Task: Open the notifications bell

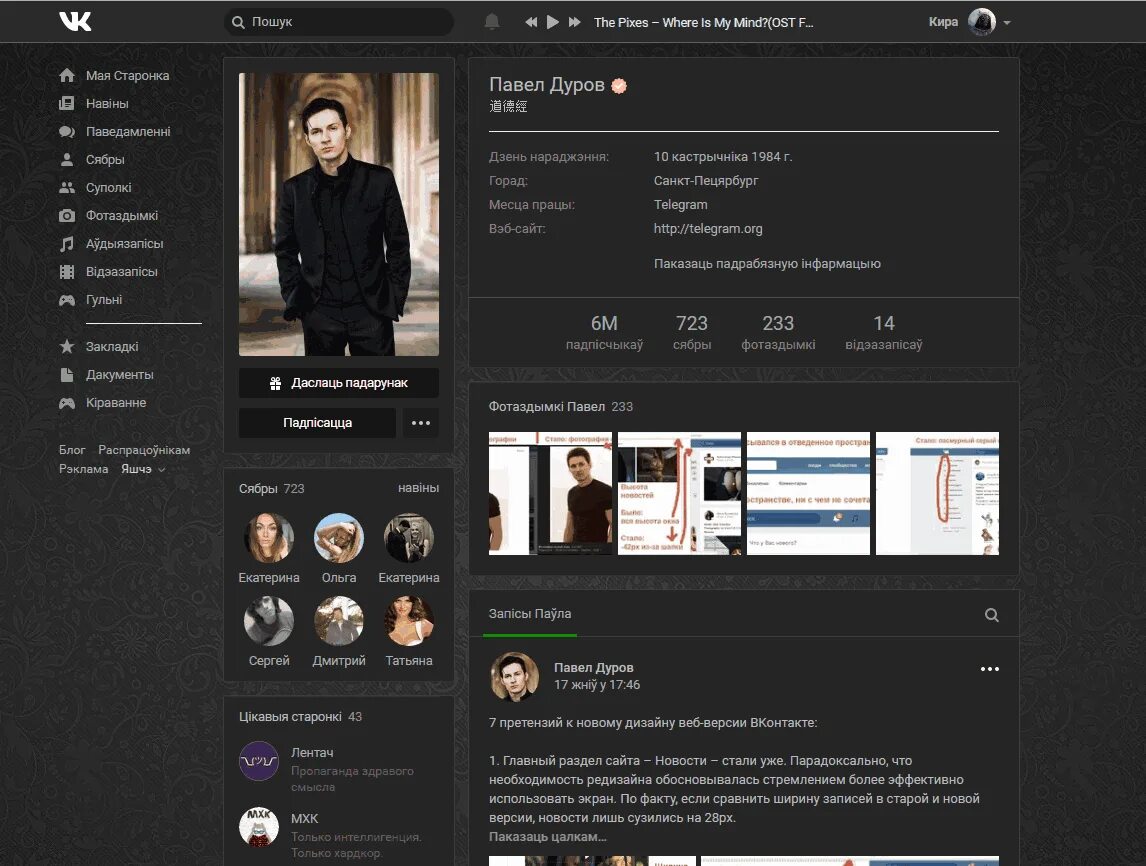Action: click(492, 22)
